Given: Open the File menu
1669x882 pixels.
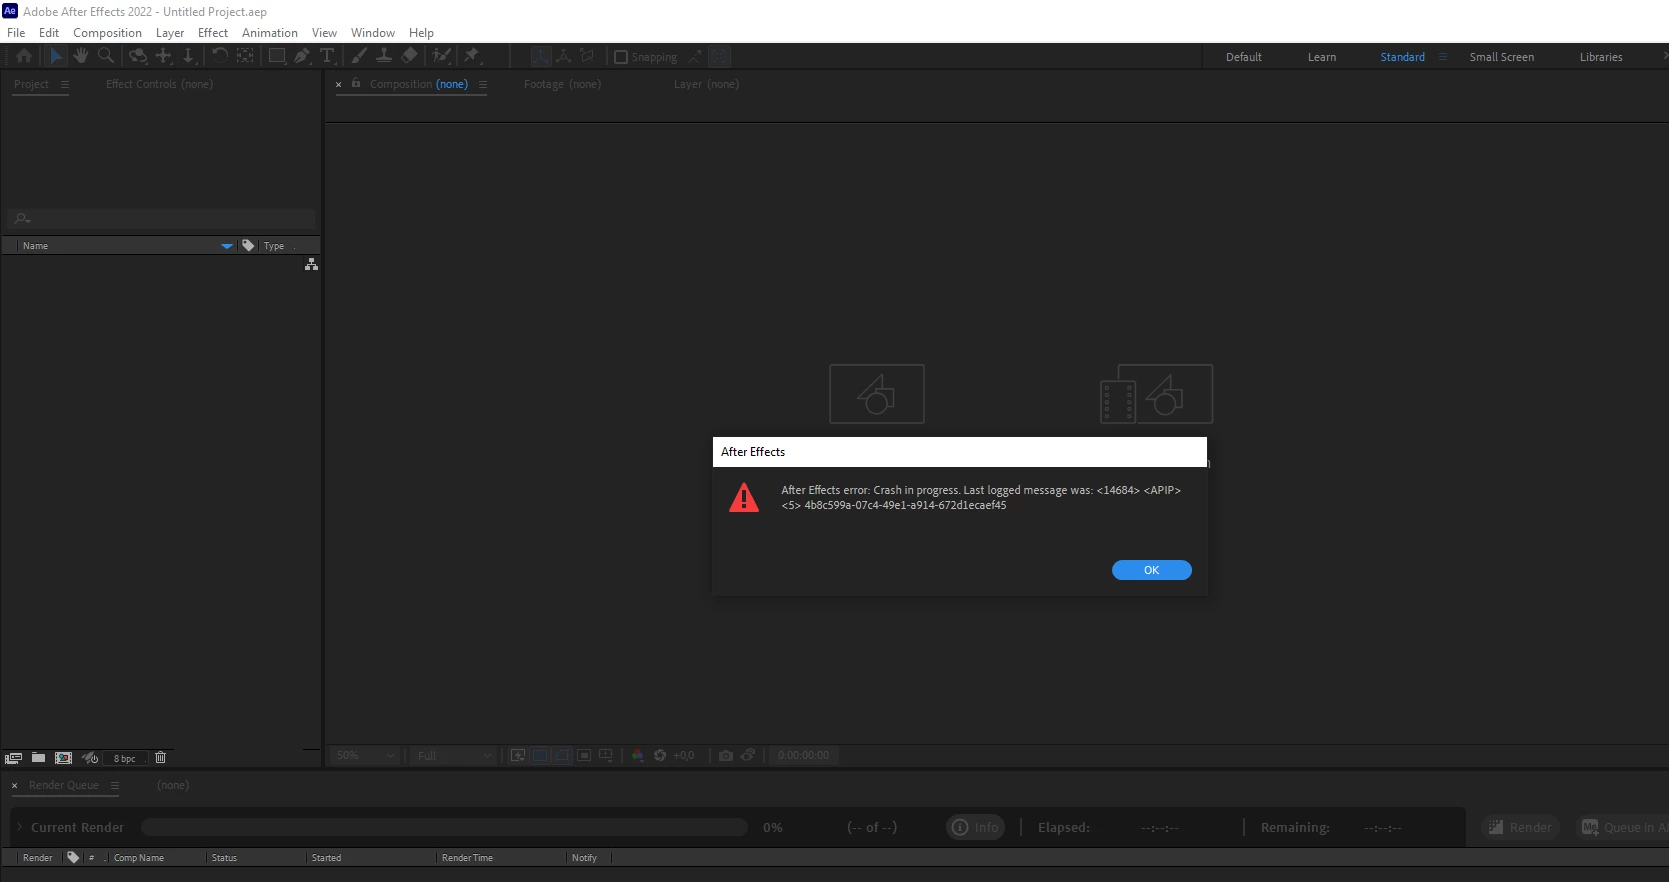Looking at the screenshot, I should [16, 33].
